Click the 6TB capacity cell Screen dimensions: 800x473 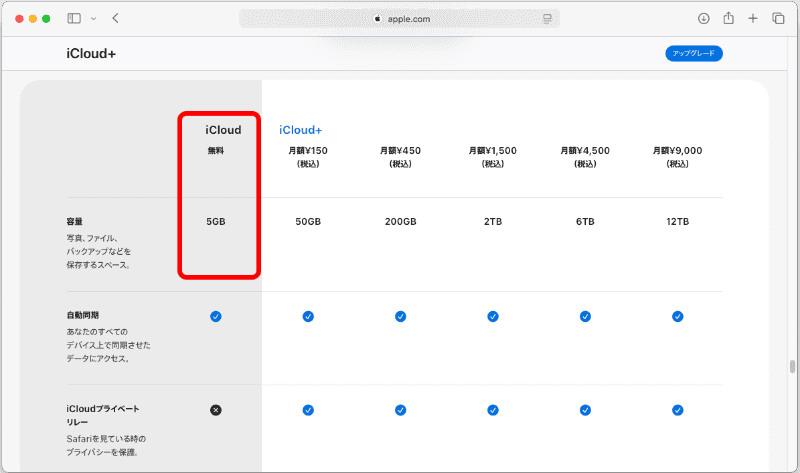click(585, 221)
